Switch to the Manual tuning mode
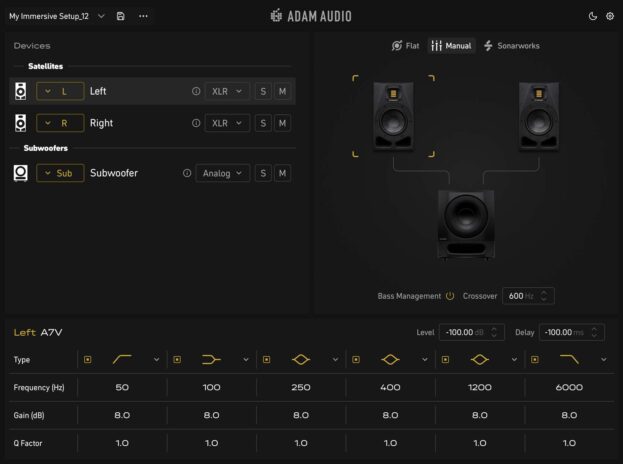Screen dimensions: 623x464 [x=451, y=46]
